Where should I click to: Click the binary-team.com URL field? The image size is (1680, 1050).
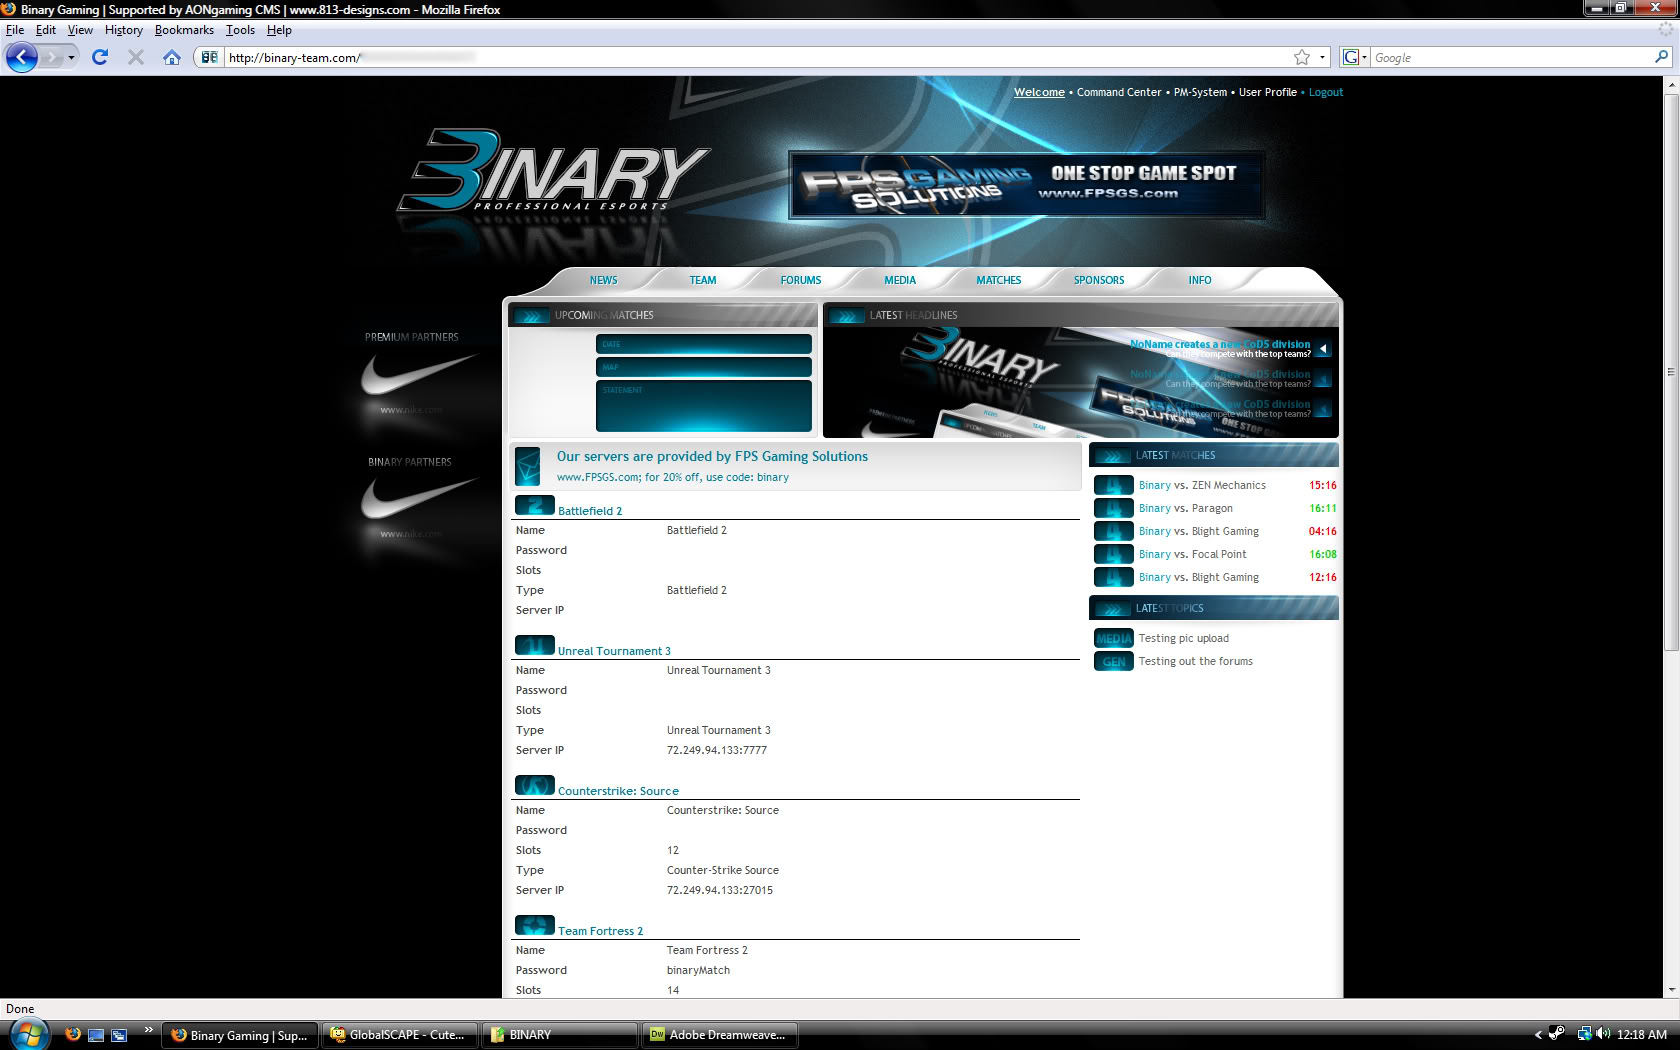point(758,57)
